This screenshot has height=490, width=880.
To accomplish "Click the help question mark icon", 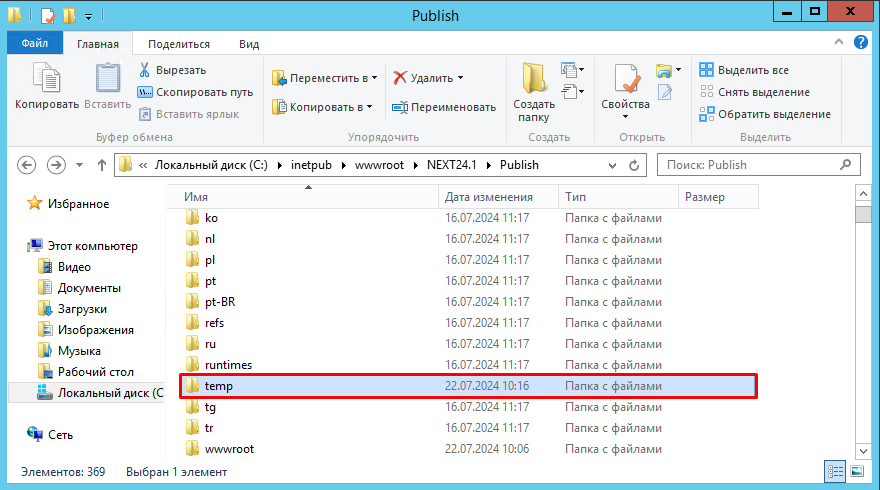I will coord(860,42).
